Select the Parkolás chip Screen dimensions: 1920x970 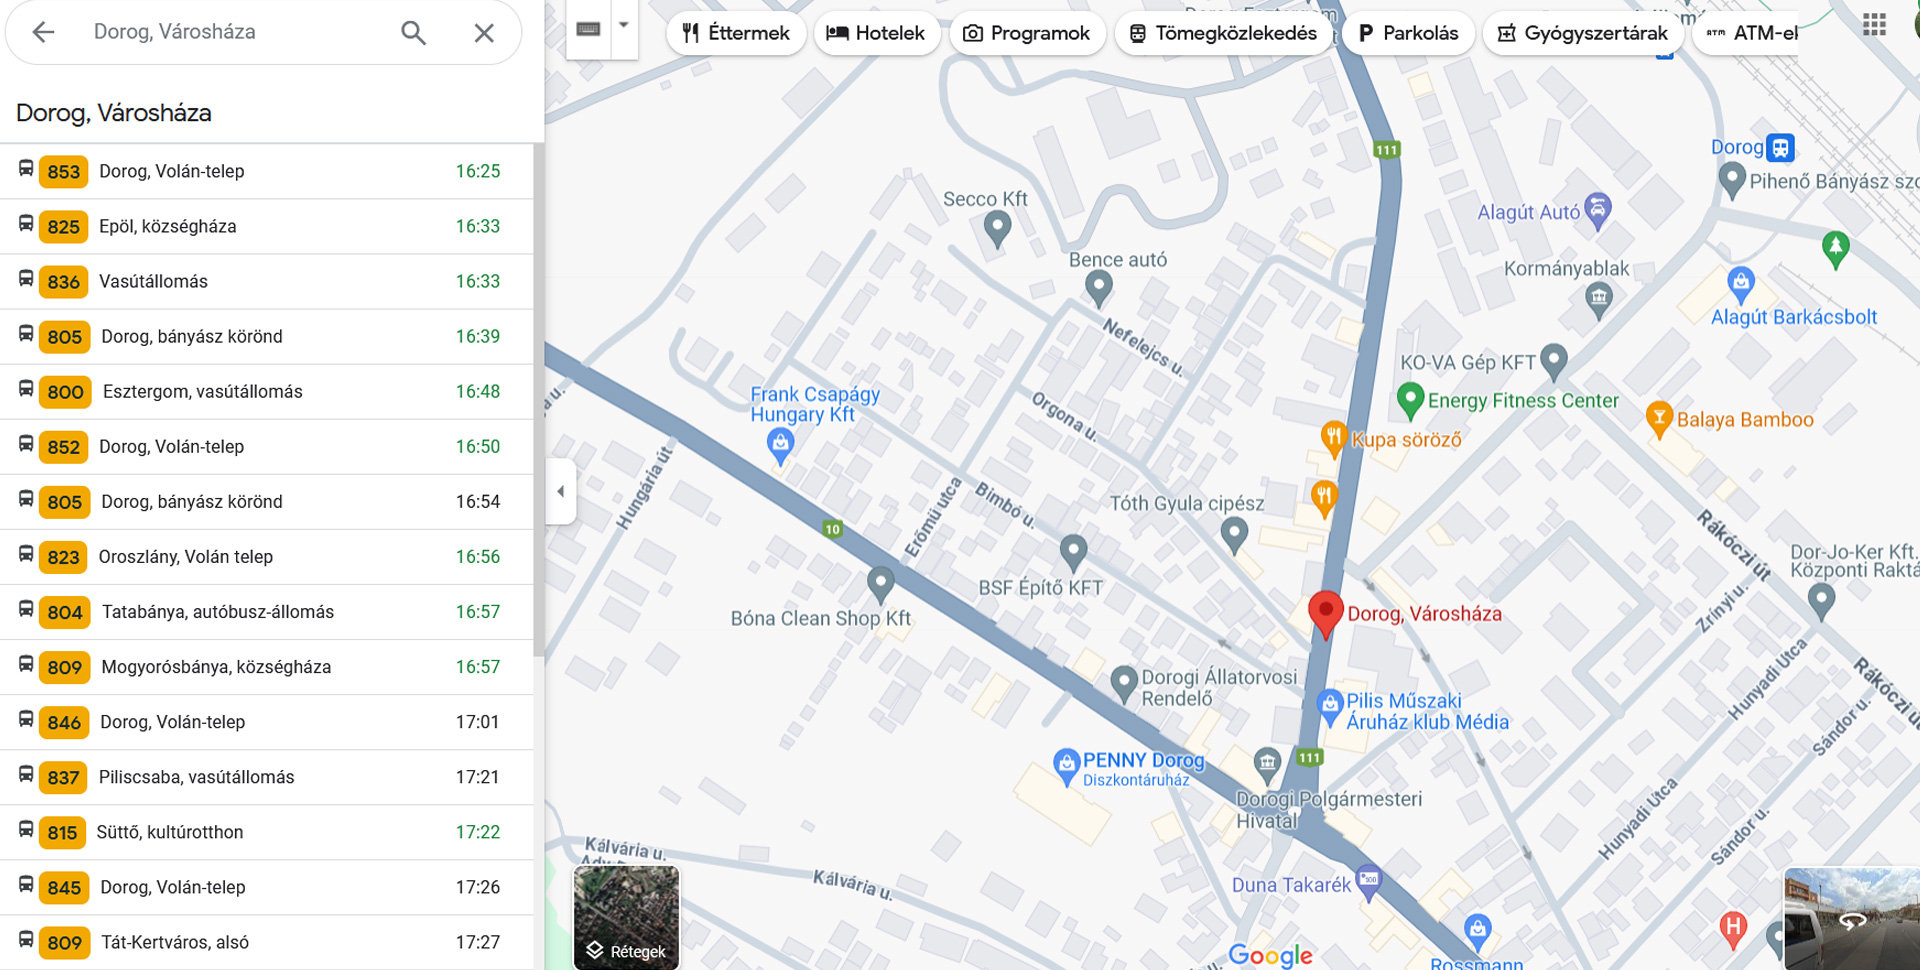tap(1408, 33)
